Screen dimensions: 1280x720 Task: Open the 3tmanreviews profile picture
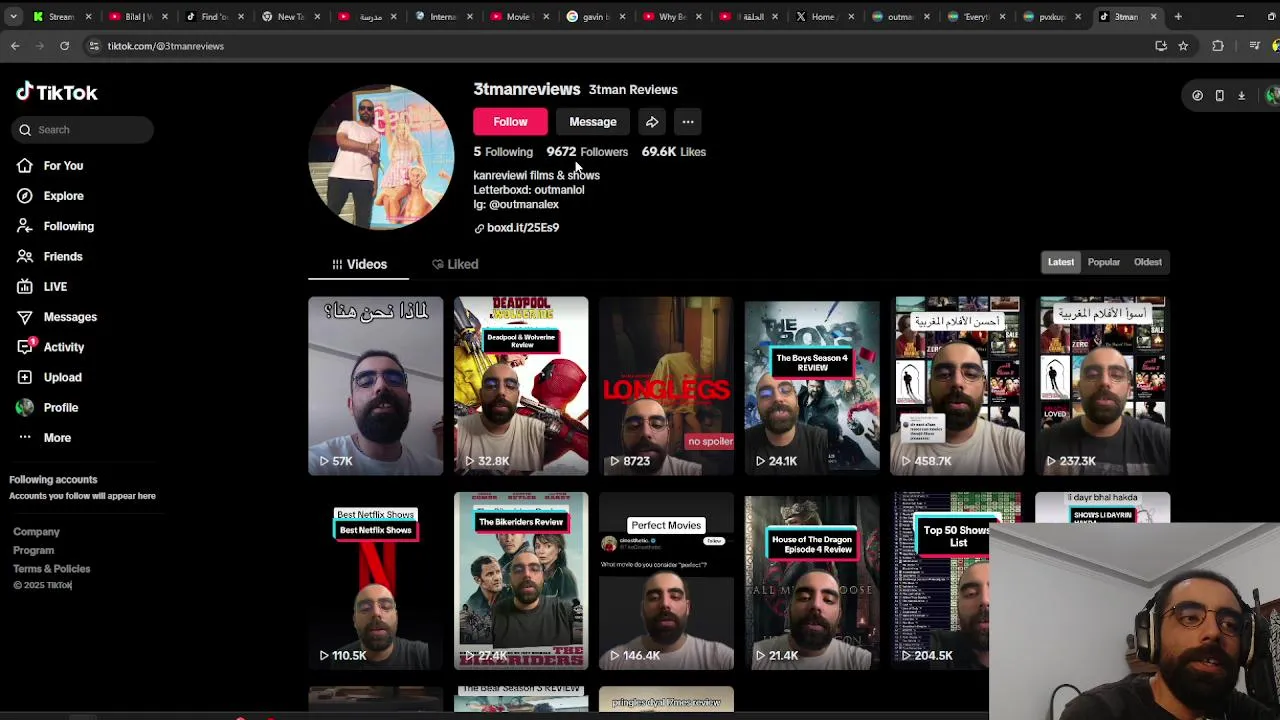381,157
